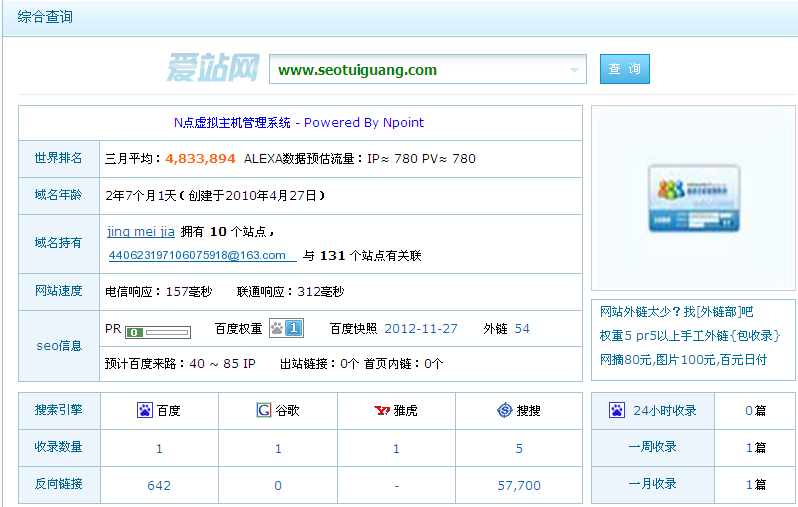Click the Soso backlinks count 57,700
Viewport: 798px width, 507px height.
(x=518, y=485)
